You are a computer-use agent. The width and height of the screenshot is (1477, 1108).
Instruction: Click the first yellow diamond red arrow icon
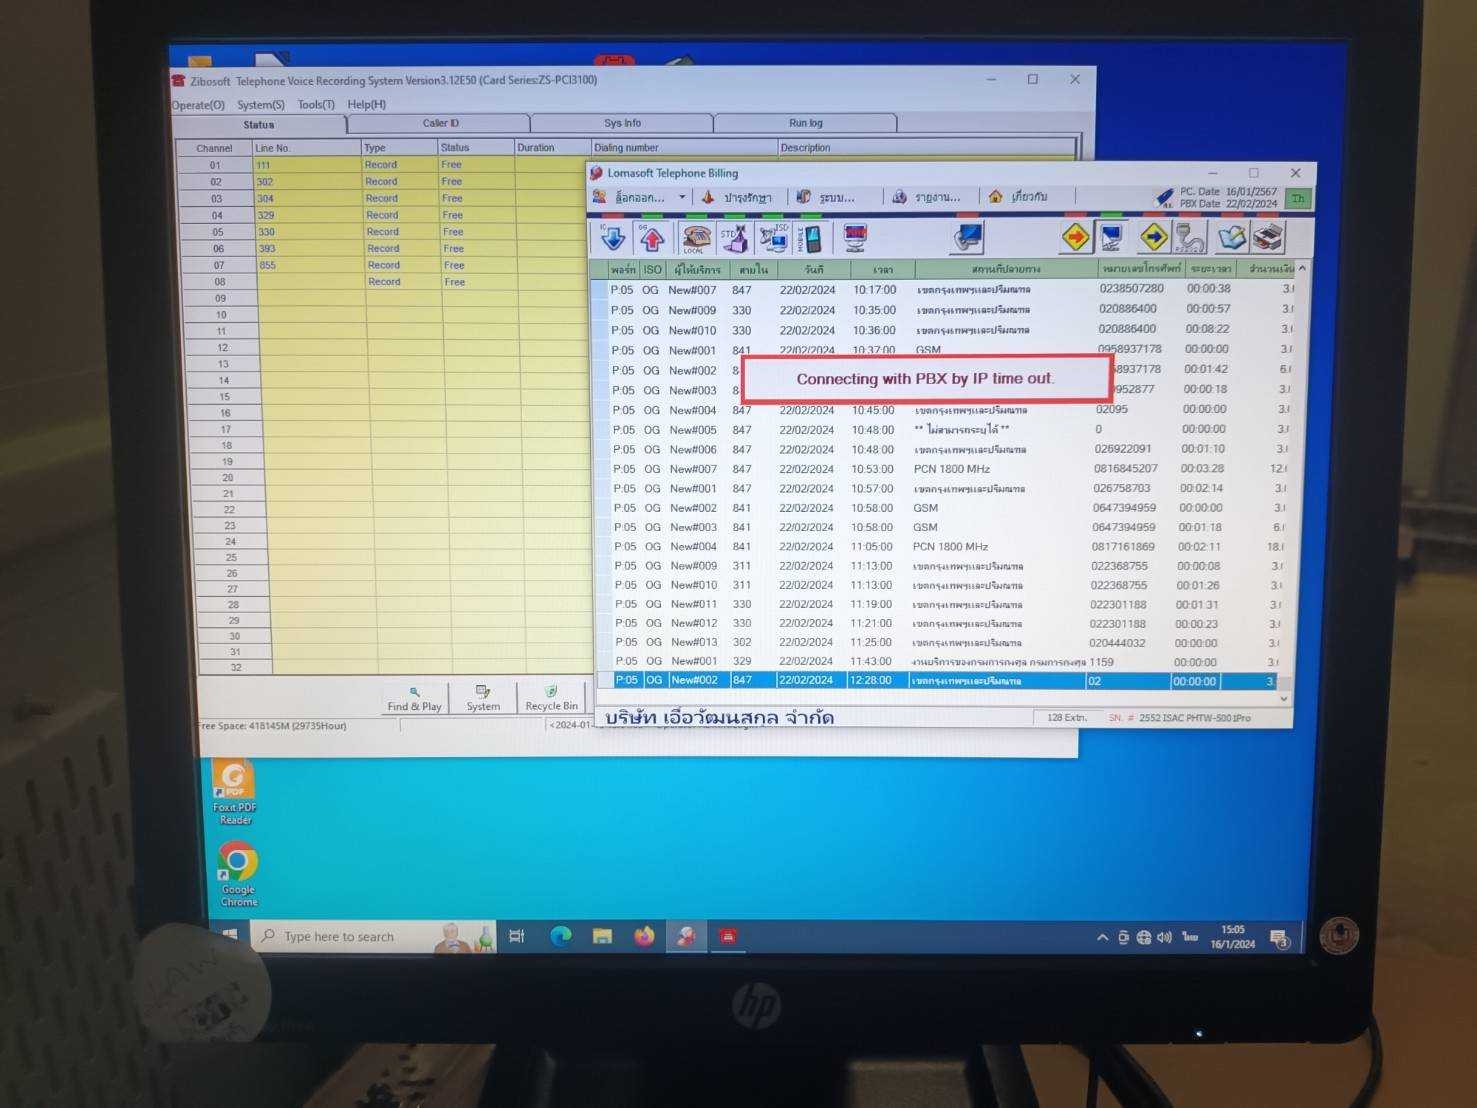1075,237
